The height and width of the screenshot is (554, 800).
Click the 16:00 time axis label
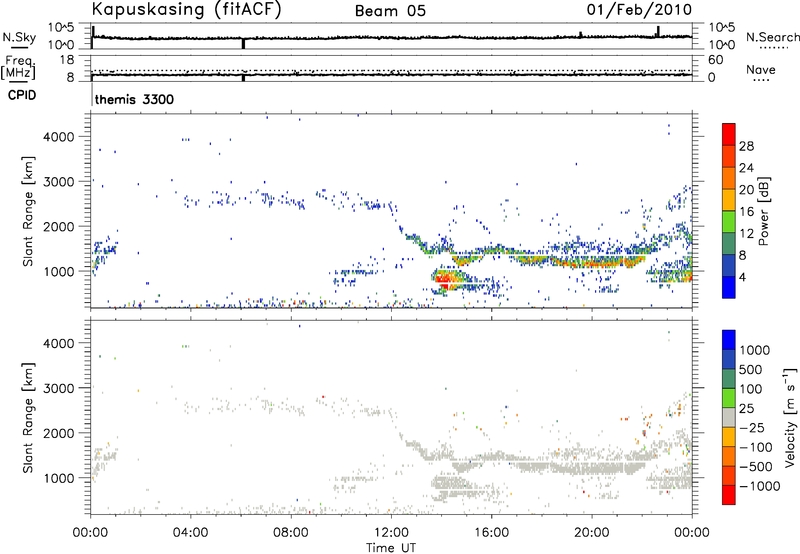point(491,533)
